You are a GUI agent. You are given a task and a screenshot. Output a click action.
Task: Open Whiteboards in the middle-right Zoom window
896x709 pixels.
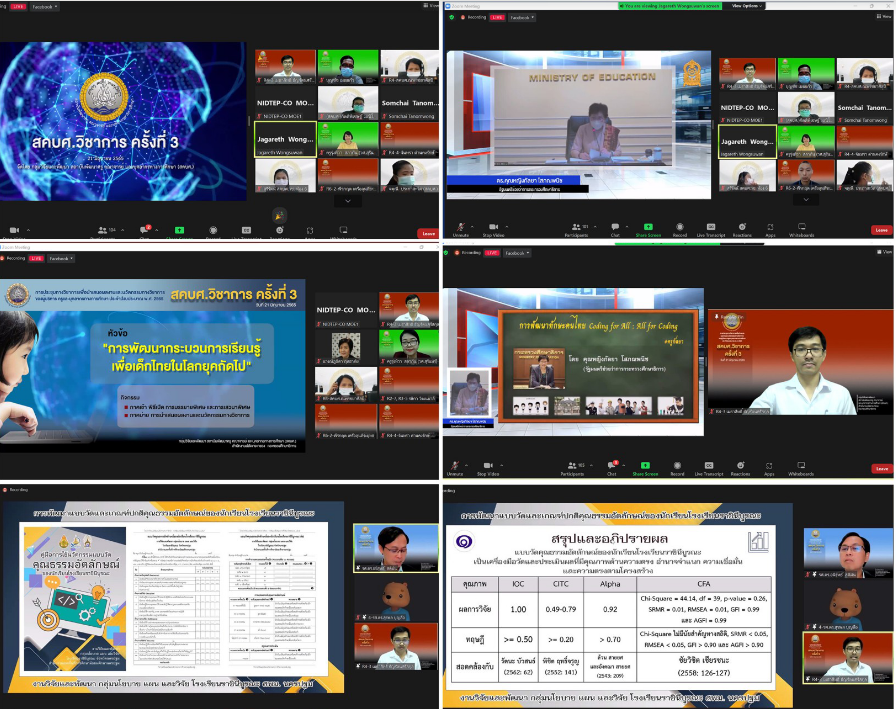[801, 468]
